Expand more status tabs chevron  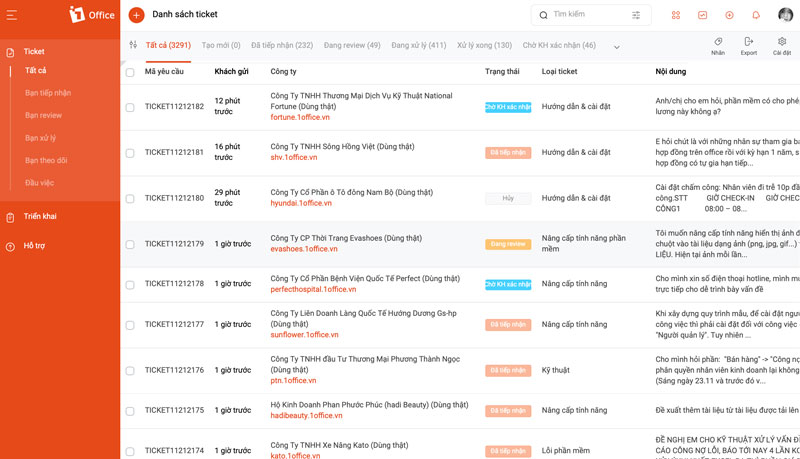click(616, 47)
